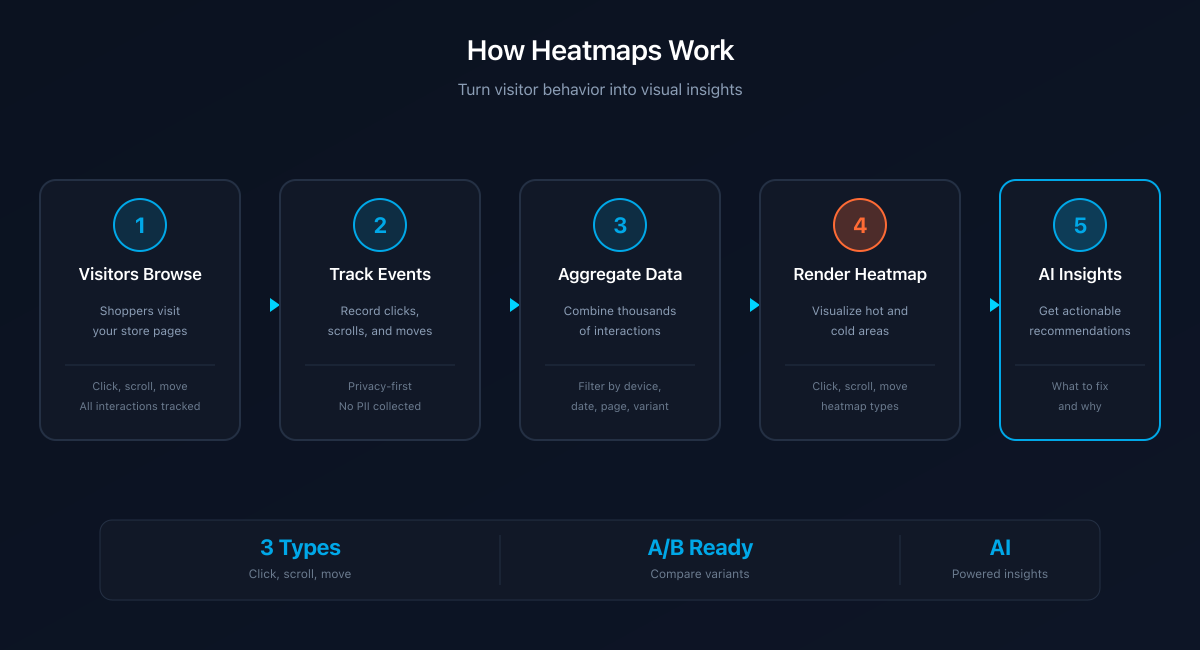Click the number 5 step circle
Screen dimensions: 1200x650
(x=1080, y=225)
